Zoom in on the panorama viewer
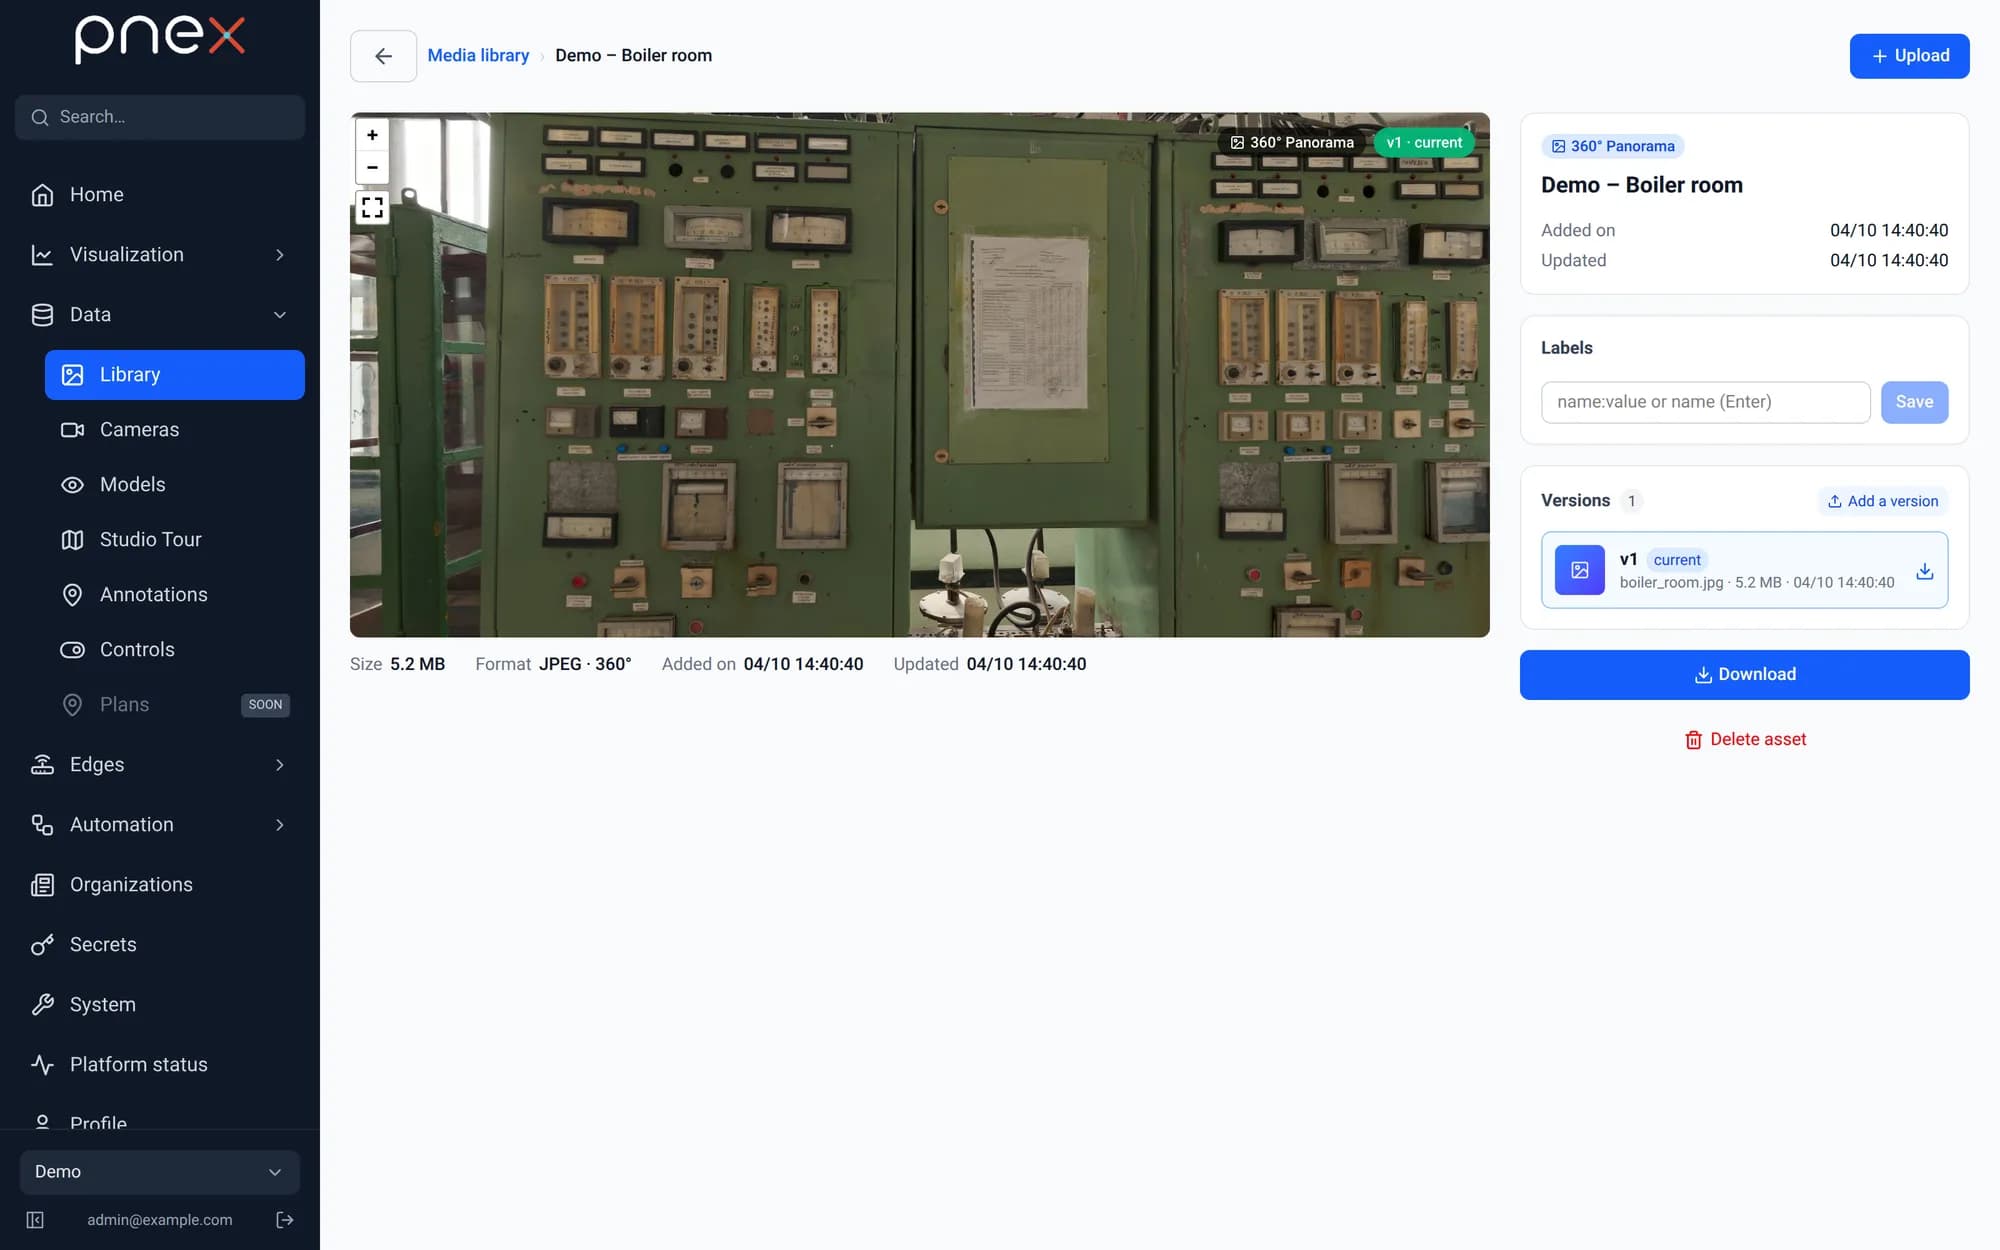This screenshot has height=1250, width=2000. (372, 135)
